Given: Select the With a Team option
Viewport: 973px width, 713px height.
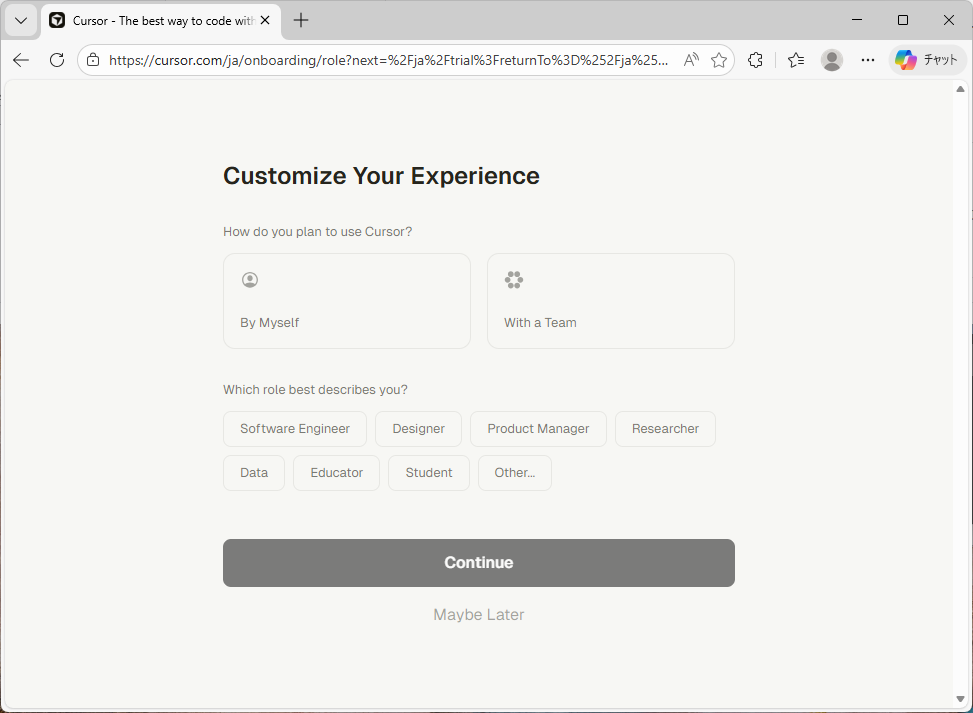Looking at the screenshot, I should pos(610,301).
